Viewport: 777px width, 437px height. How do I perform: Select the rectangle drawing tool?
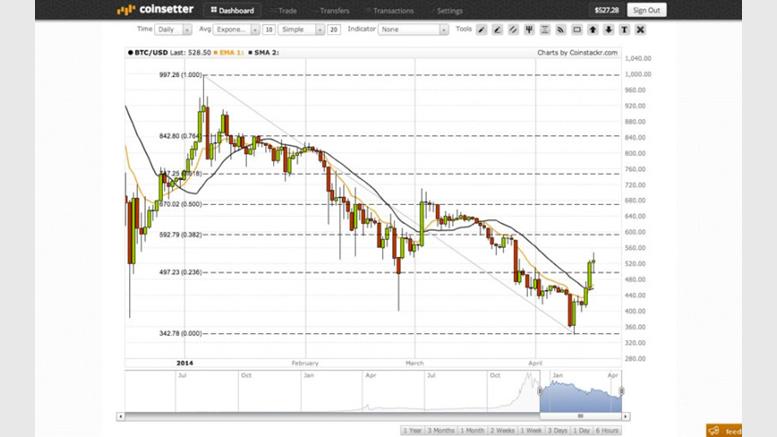coord(576,30)
